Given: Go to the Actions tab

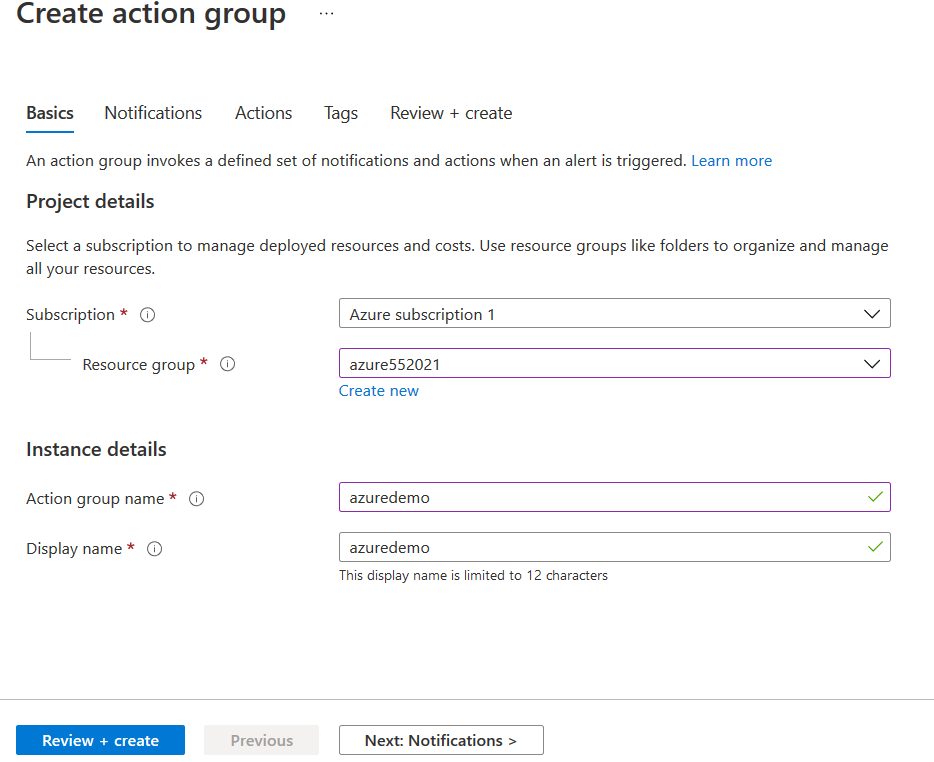Looking at the screenshot, I should (x=263, y=113).
